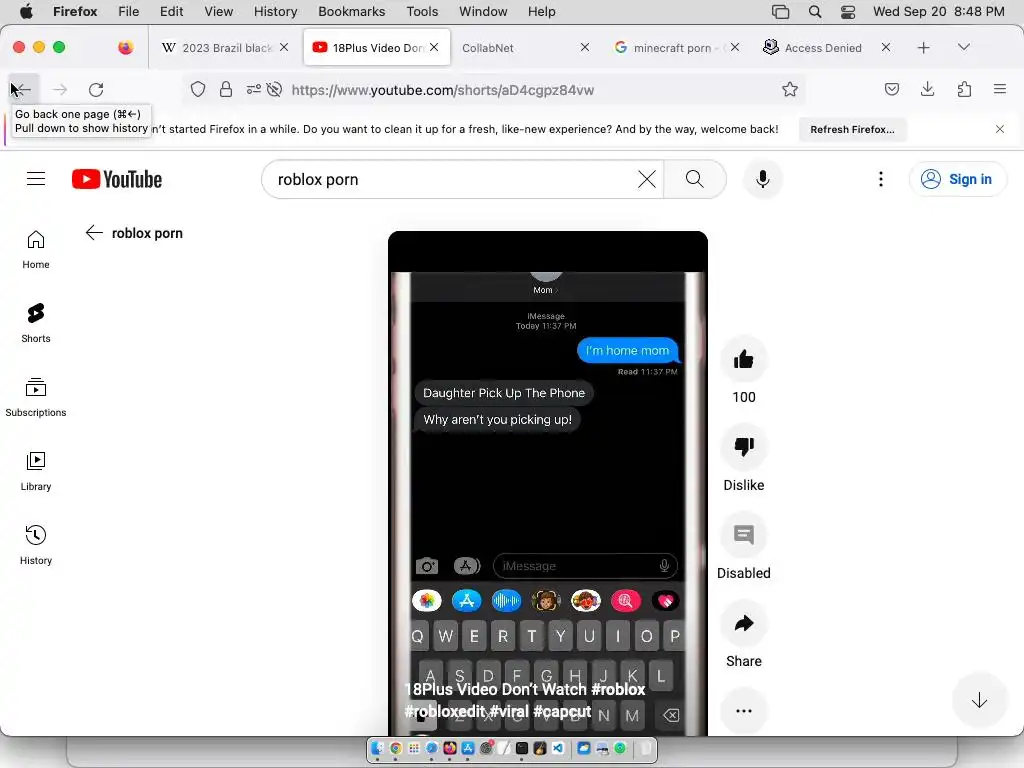Image resolution: width=1024 pixels, height=768 pixels.
Task: Click the disabled comments icon
Action: click(x=743, y=535)
